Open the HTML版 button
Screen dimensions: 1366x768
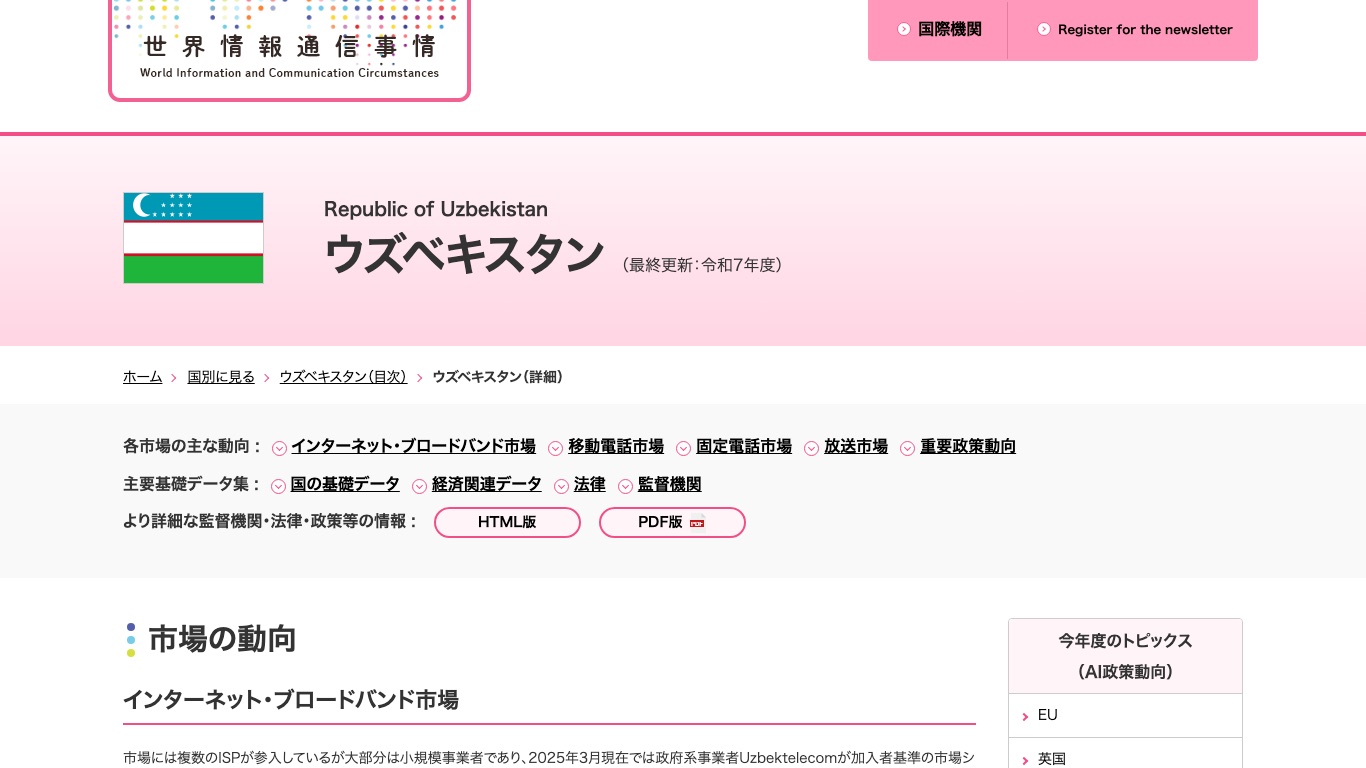(507, 522)
